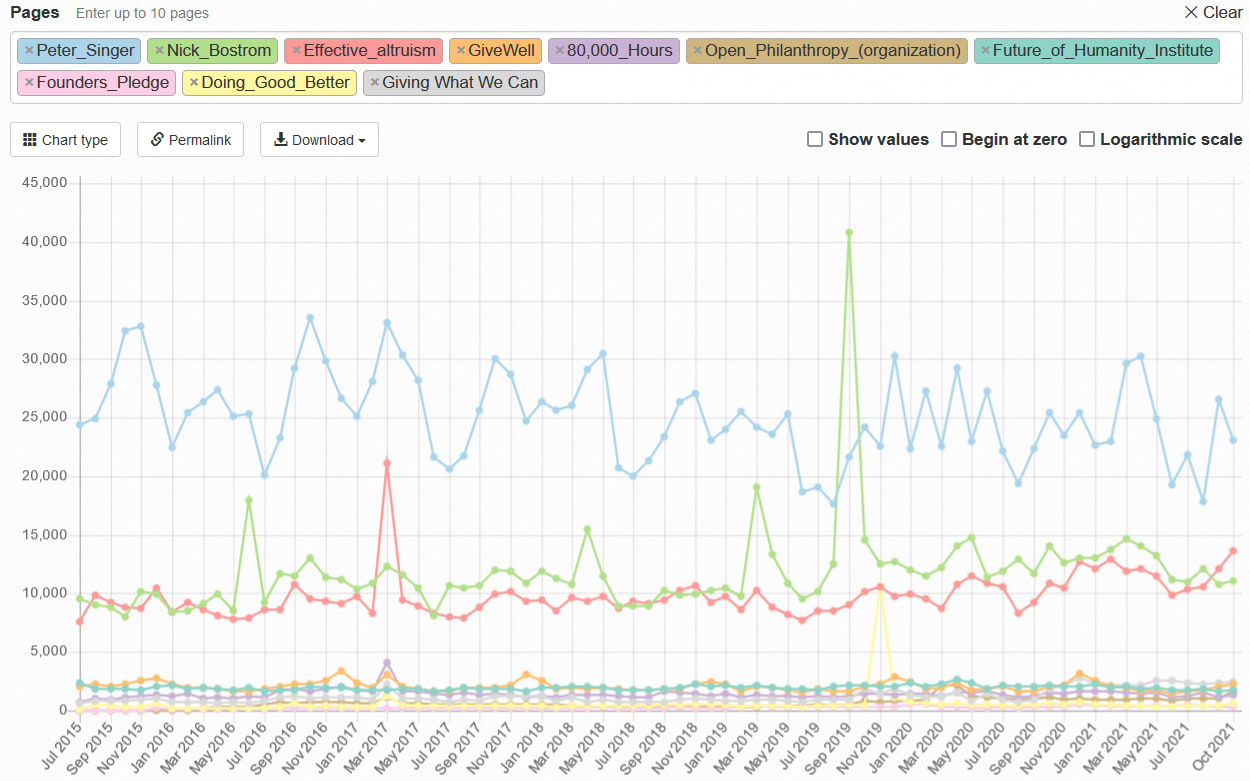Open the Chart type selector
This screenshot has width=1250, height=781.
point(65,140)
